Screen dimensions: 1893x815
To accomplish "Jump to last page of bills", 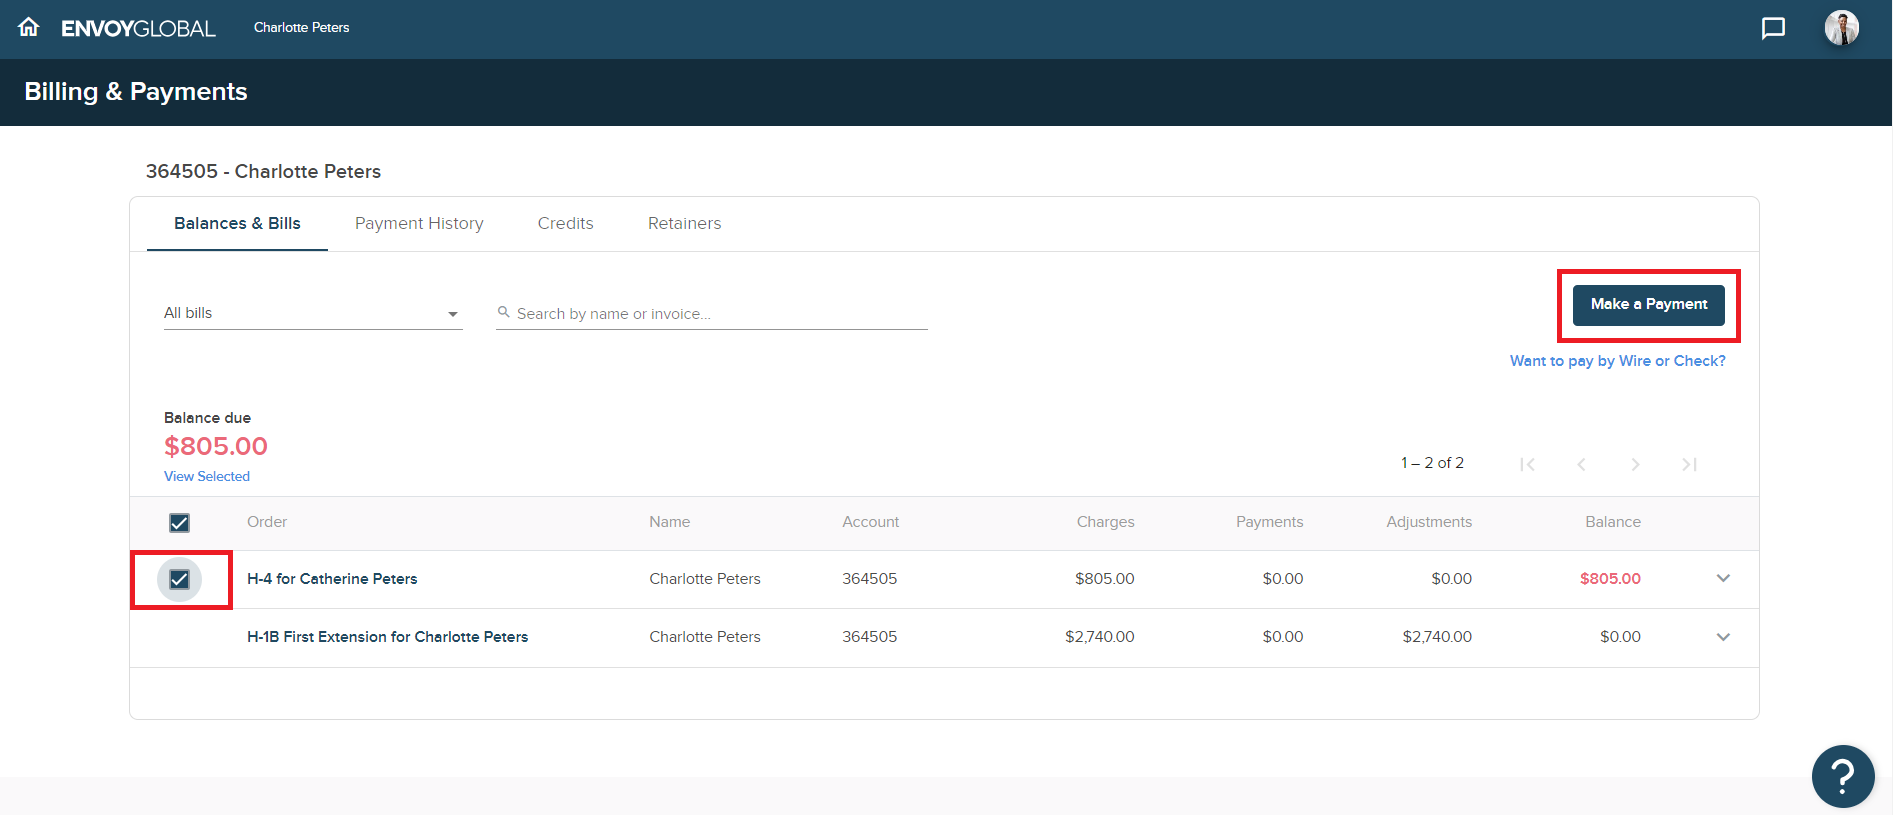I will pyautogui.click(x=1689, y=464).
